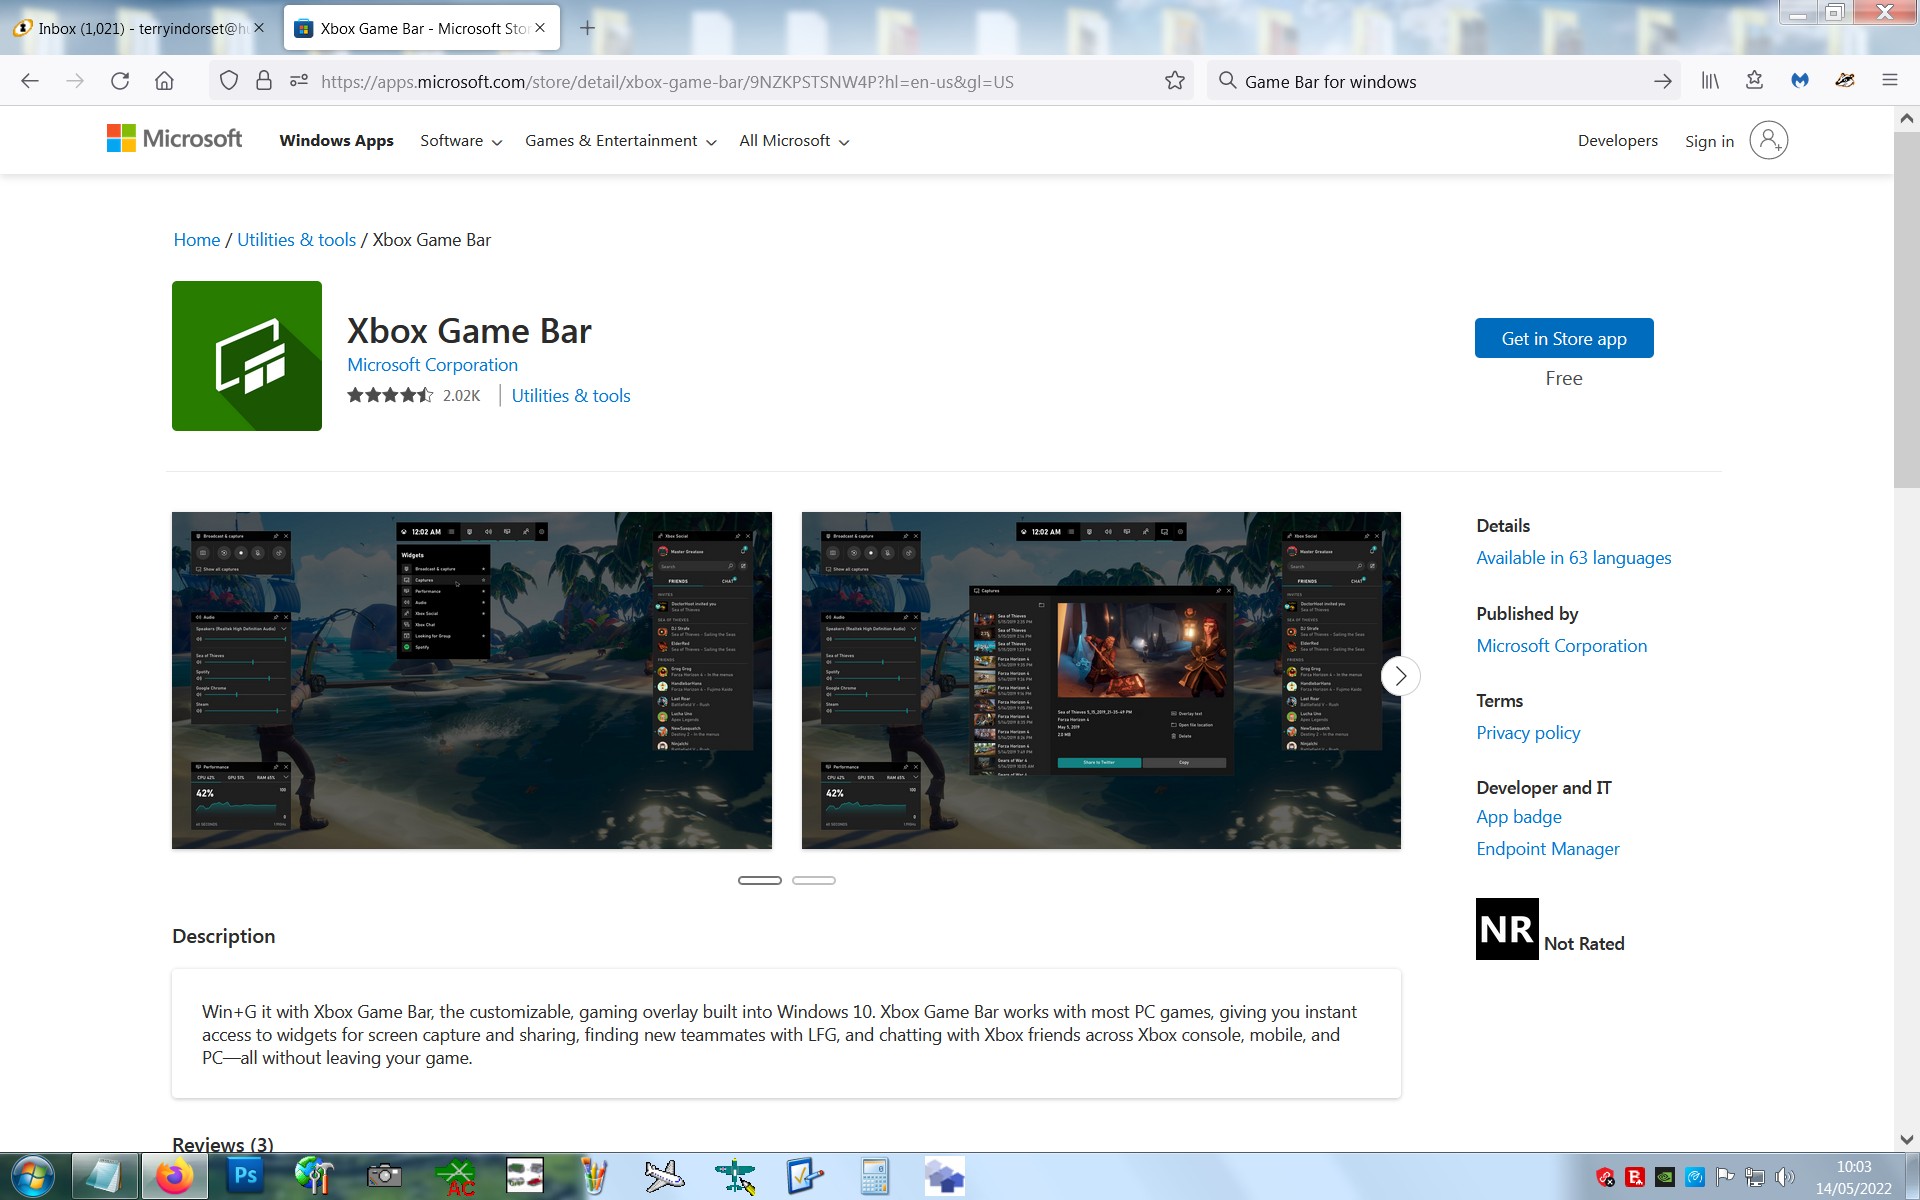The width and height of the screenshot is (1920, 1200).
Task: Click the Microsoft logo
Action: point(174,139)
